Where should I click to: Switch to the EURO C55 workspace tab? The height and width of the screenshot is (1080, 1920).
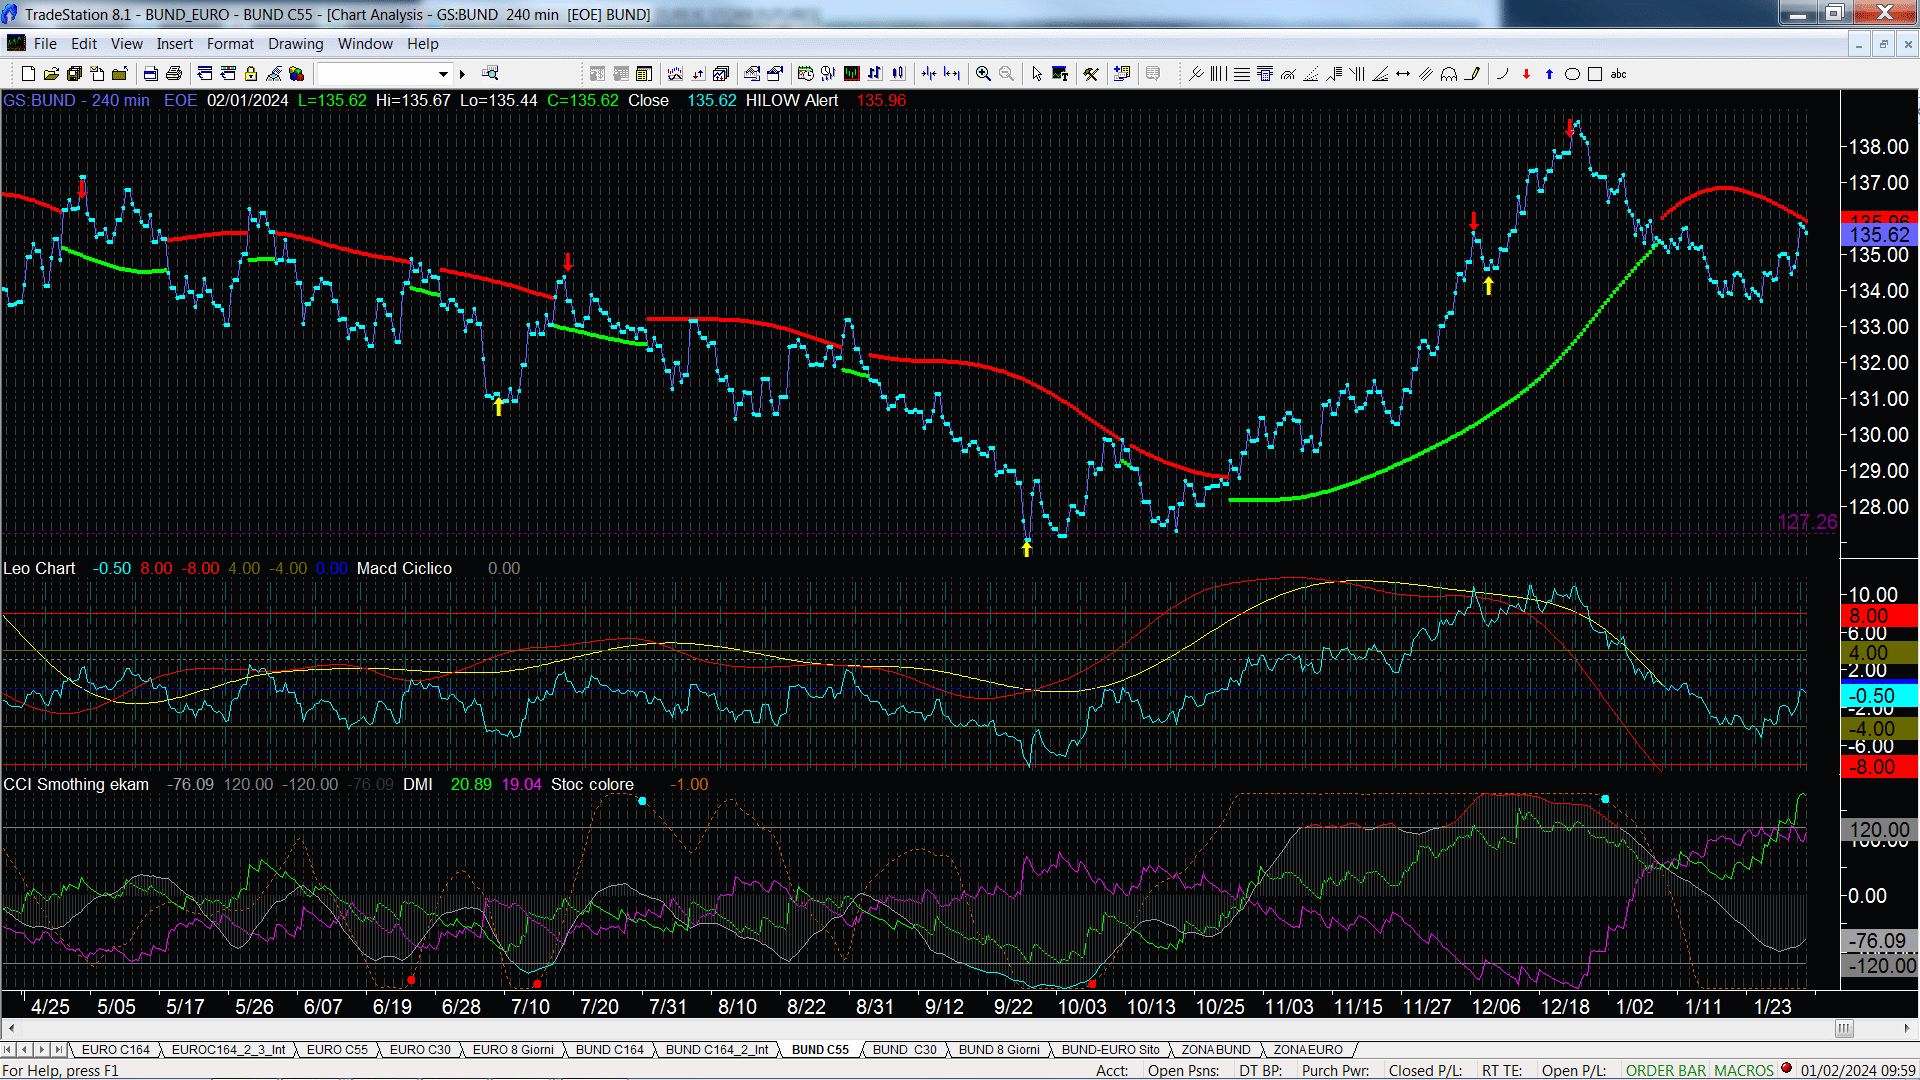[x=337, y=1049]
